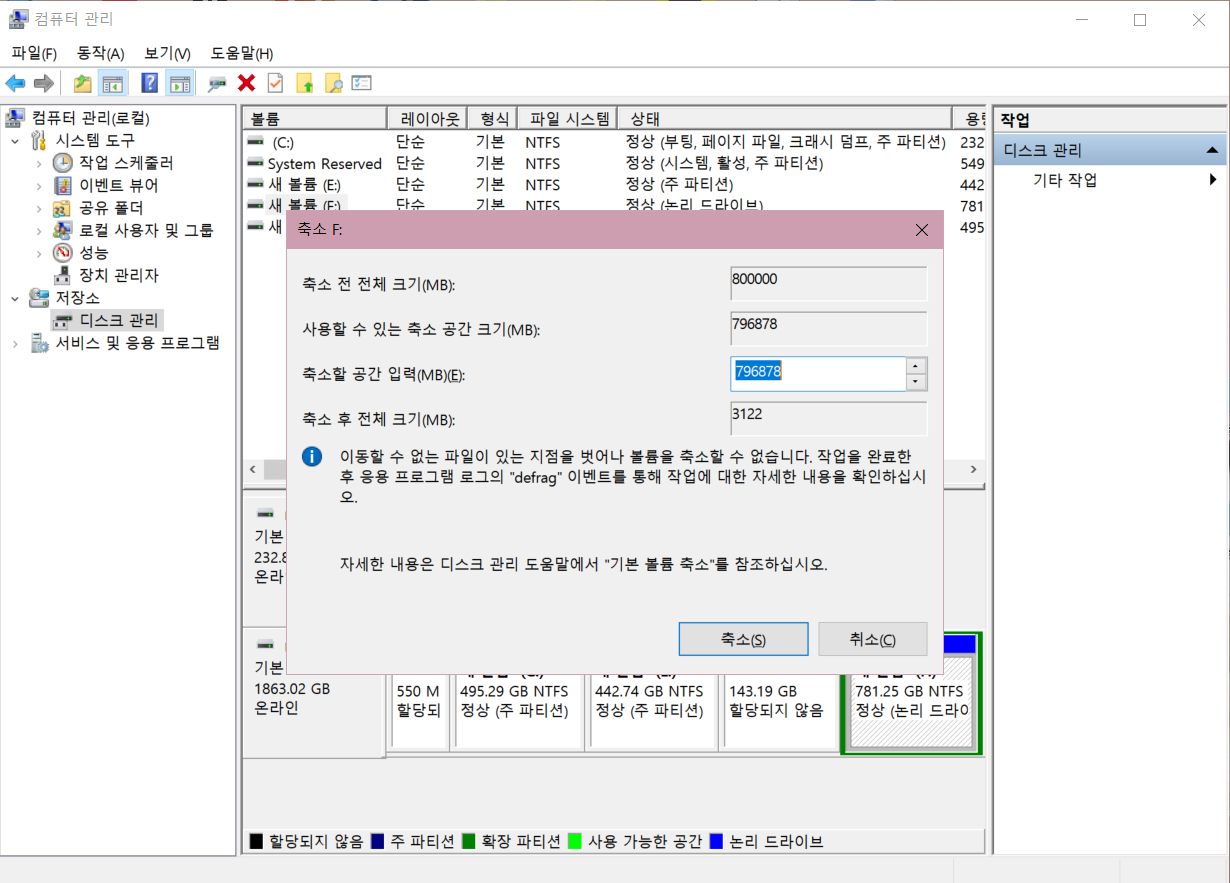Click the checkmark document toolbar icon
1230x883 pixels.
pyautogui.click(x=273, y=83)
